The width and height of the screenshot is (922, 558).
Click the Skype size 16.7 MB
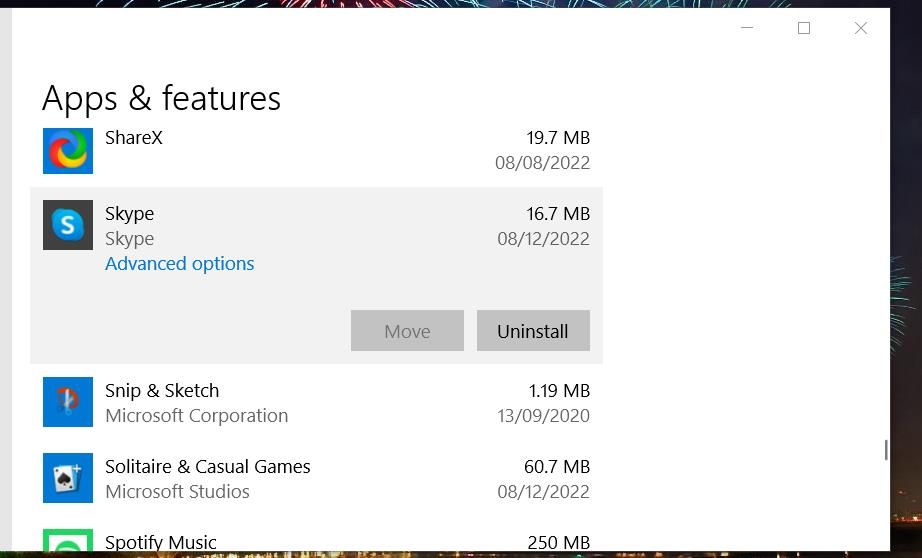(x=558, y=213)
